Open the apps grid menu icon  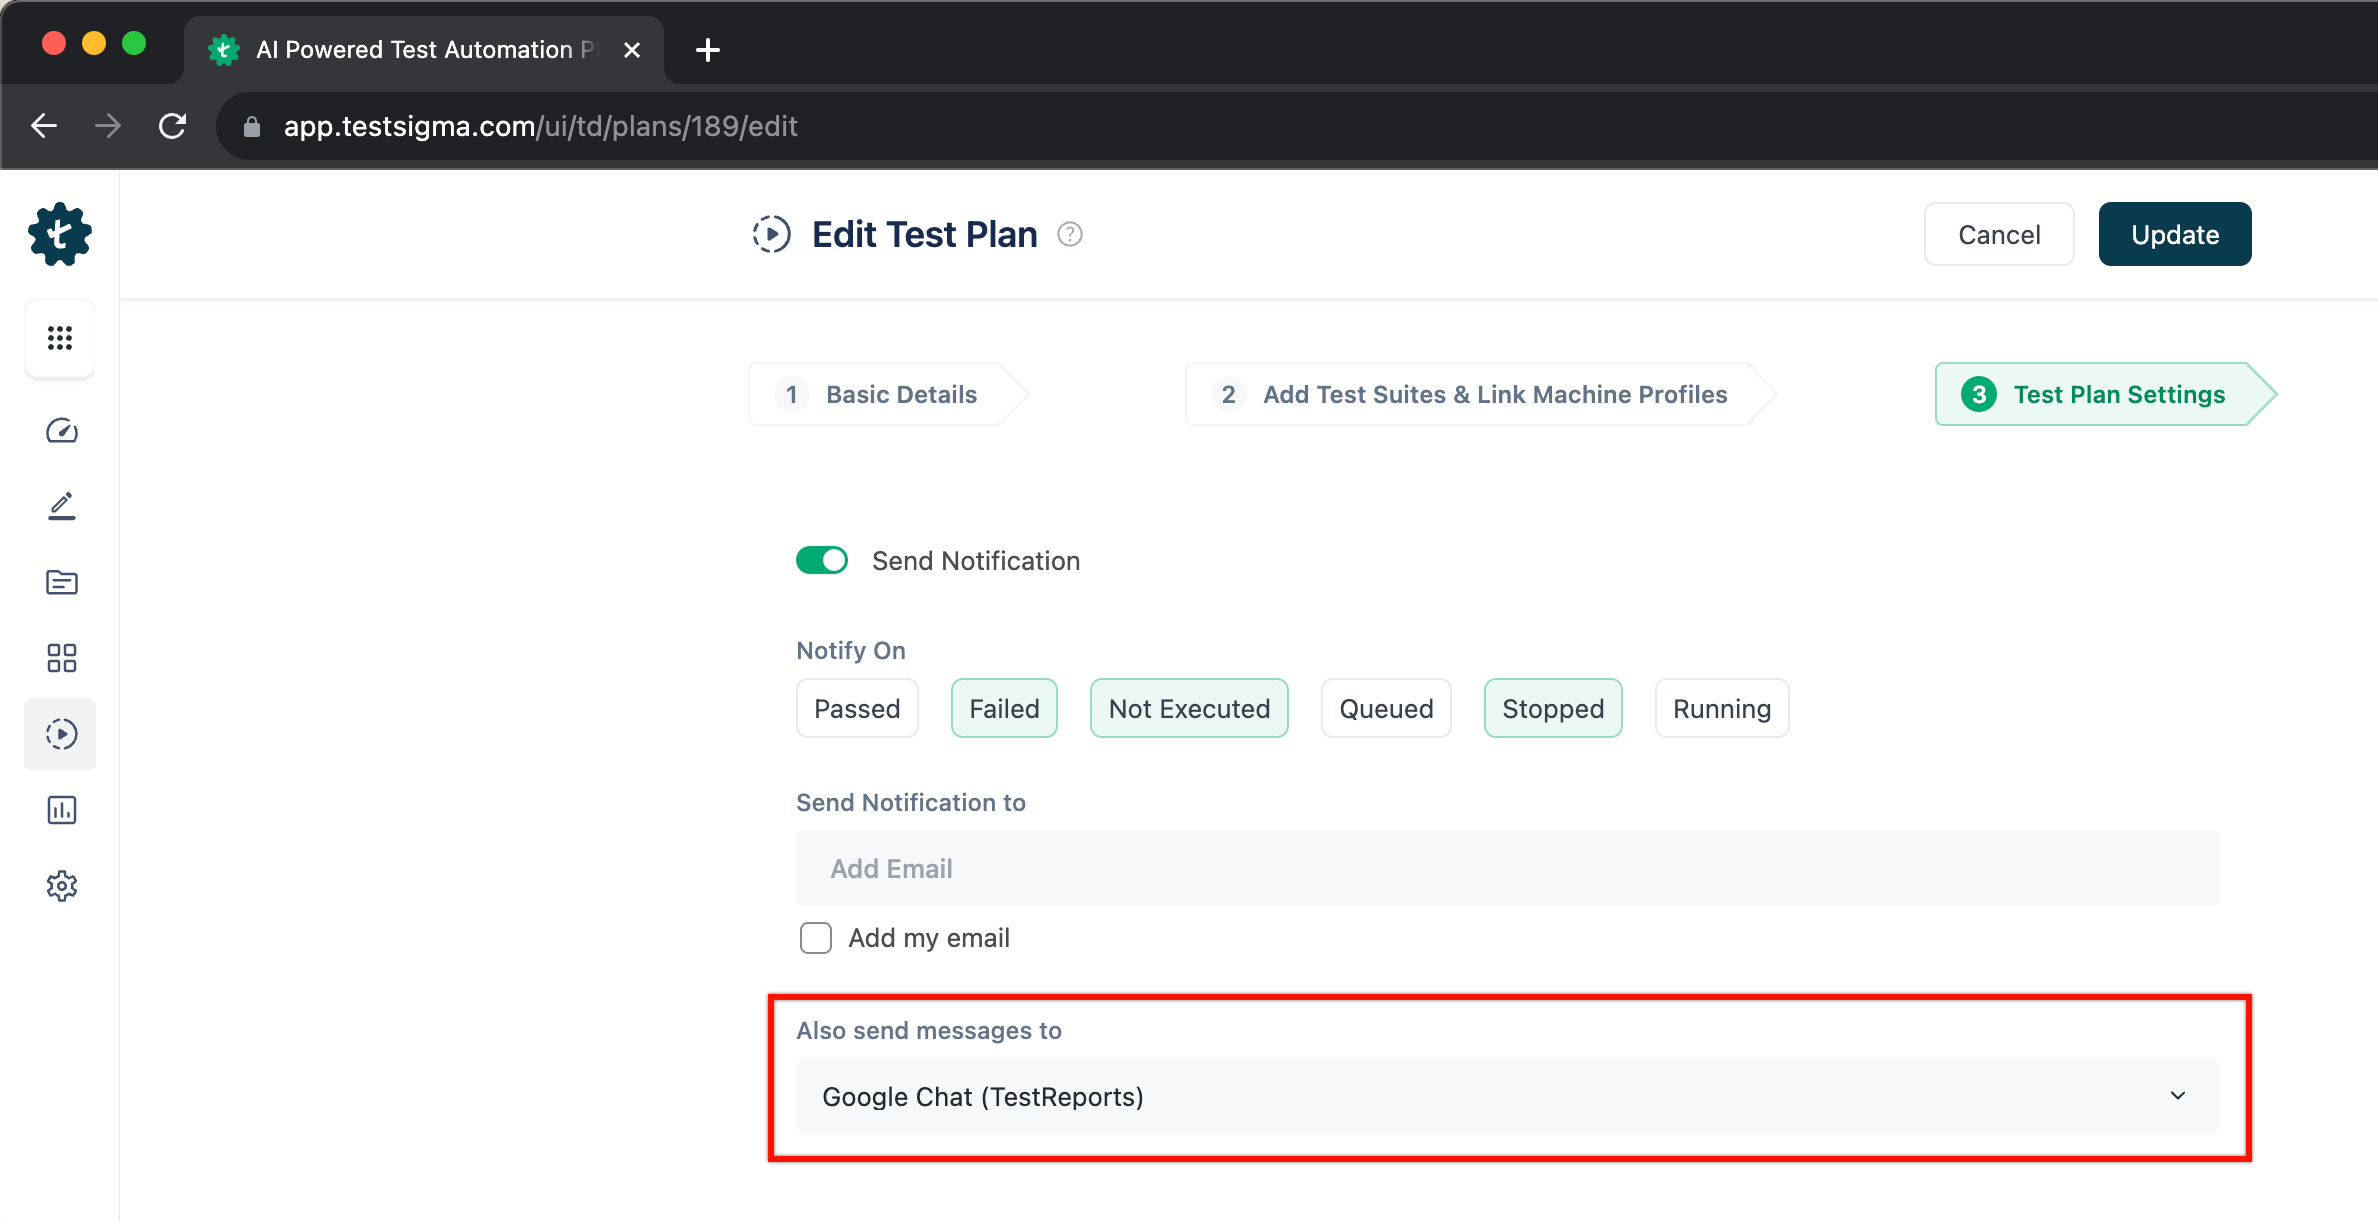(60, 338)
